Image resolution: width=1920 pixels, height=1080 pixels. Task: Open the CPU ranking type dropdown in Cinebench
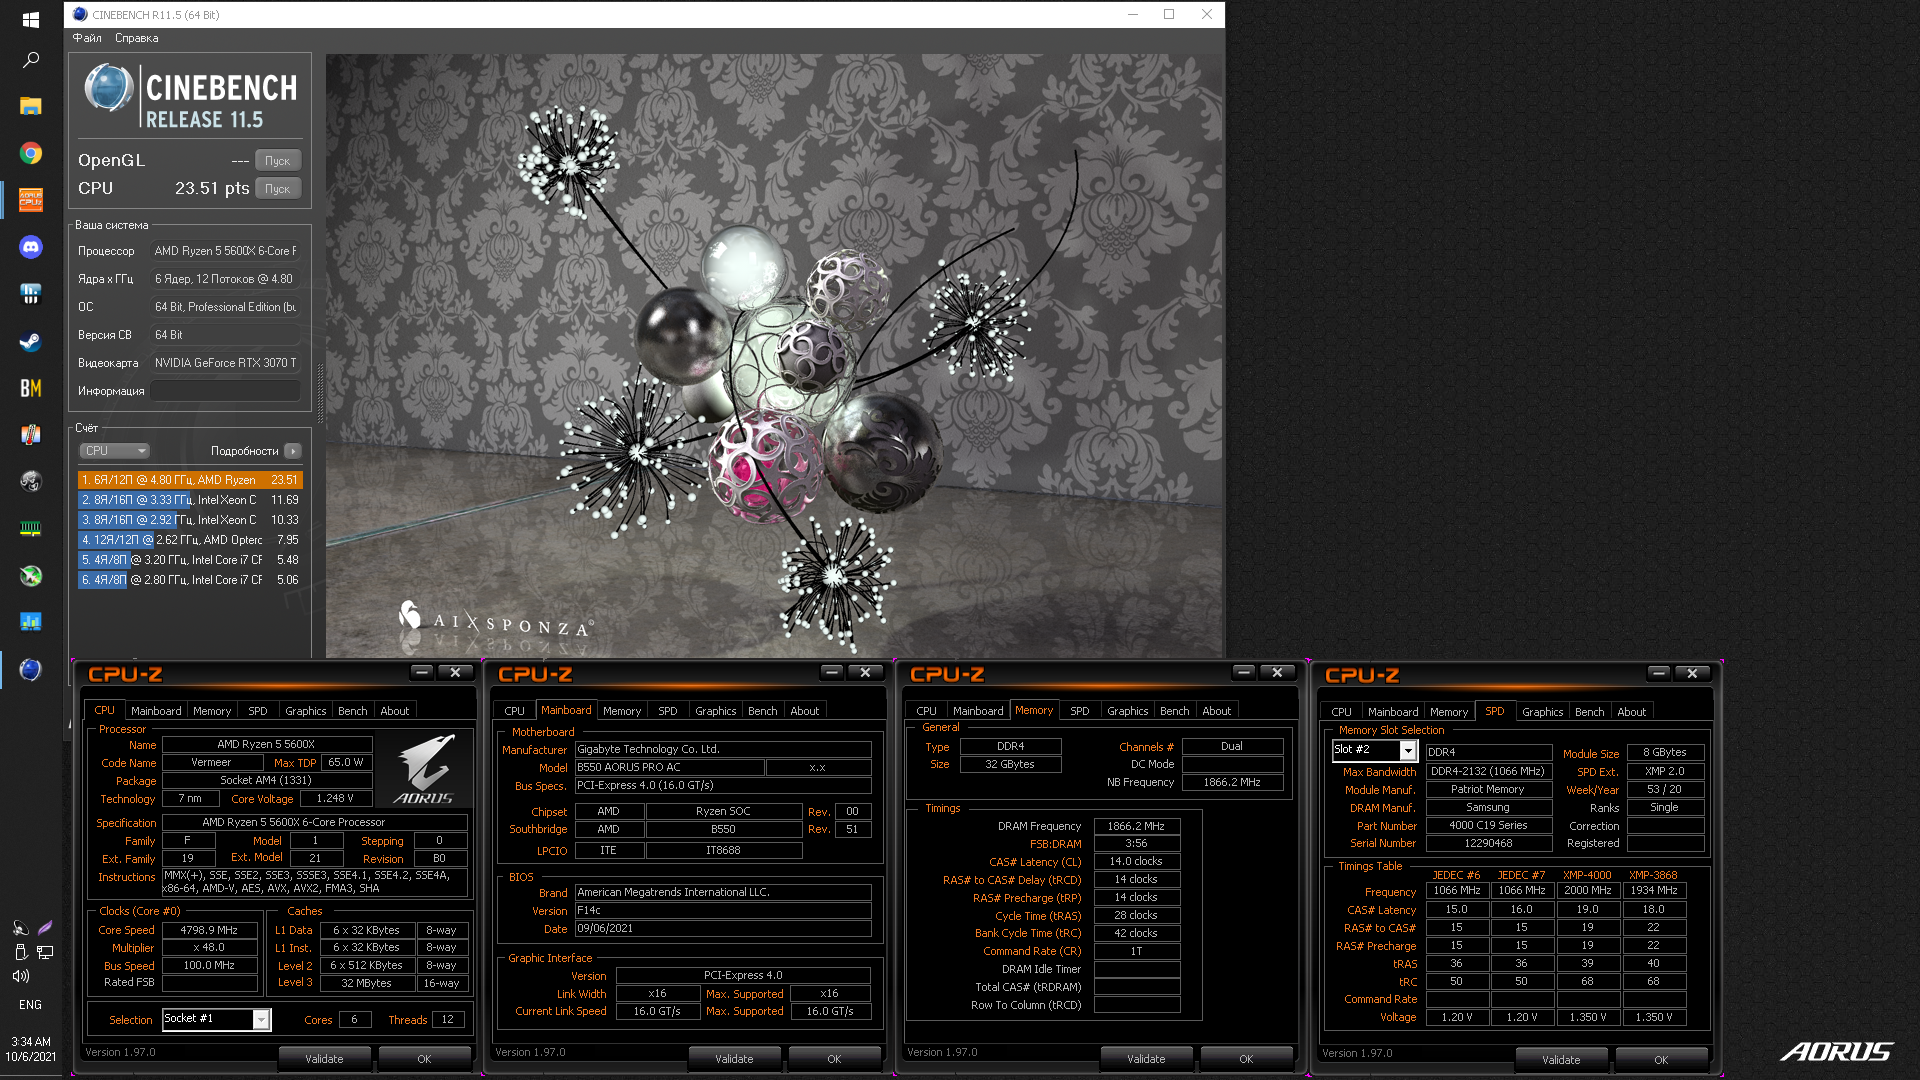115,451
